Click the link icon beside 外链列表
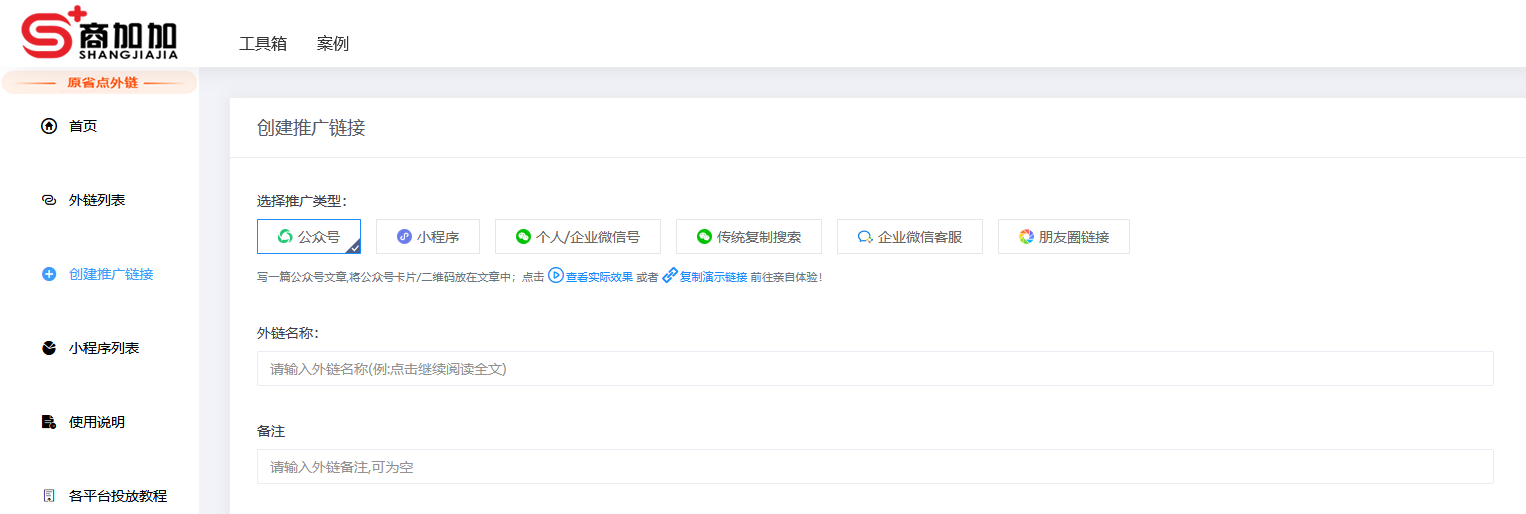The width and height of the screenshot is (1526, 514). click(49, 200)
